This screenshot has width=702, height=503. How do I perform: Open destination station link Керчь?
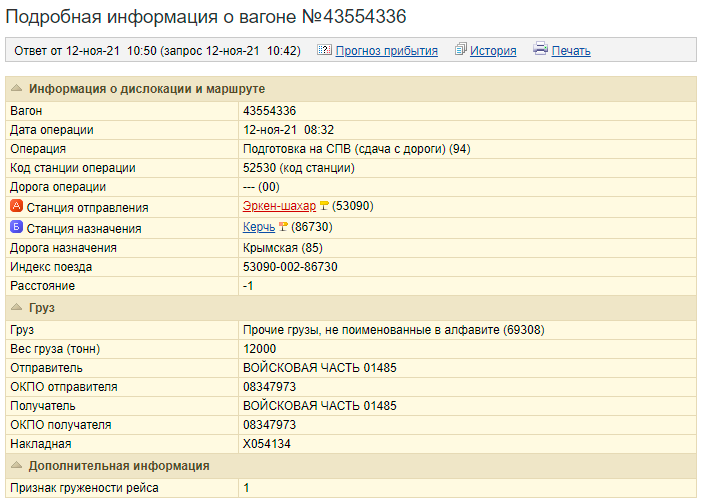pyautogui.click(x=258, y=227)
